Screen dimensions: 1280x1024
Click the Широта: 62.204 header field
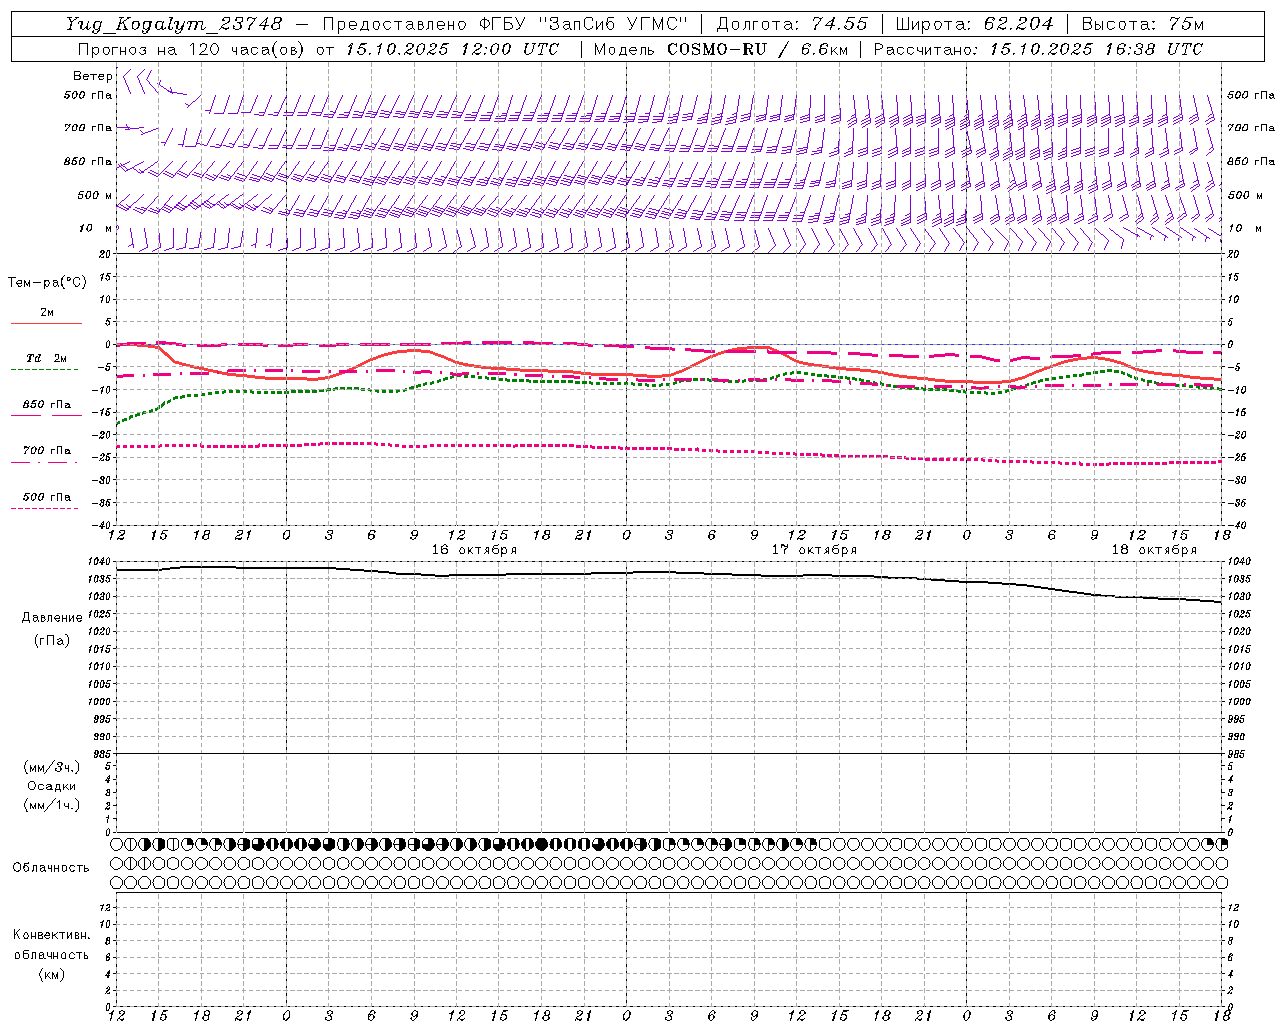coord(974,24)
